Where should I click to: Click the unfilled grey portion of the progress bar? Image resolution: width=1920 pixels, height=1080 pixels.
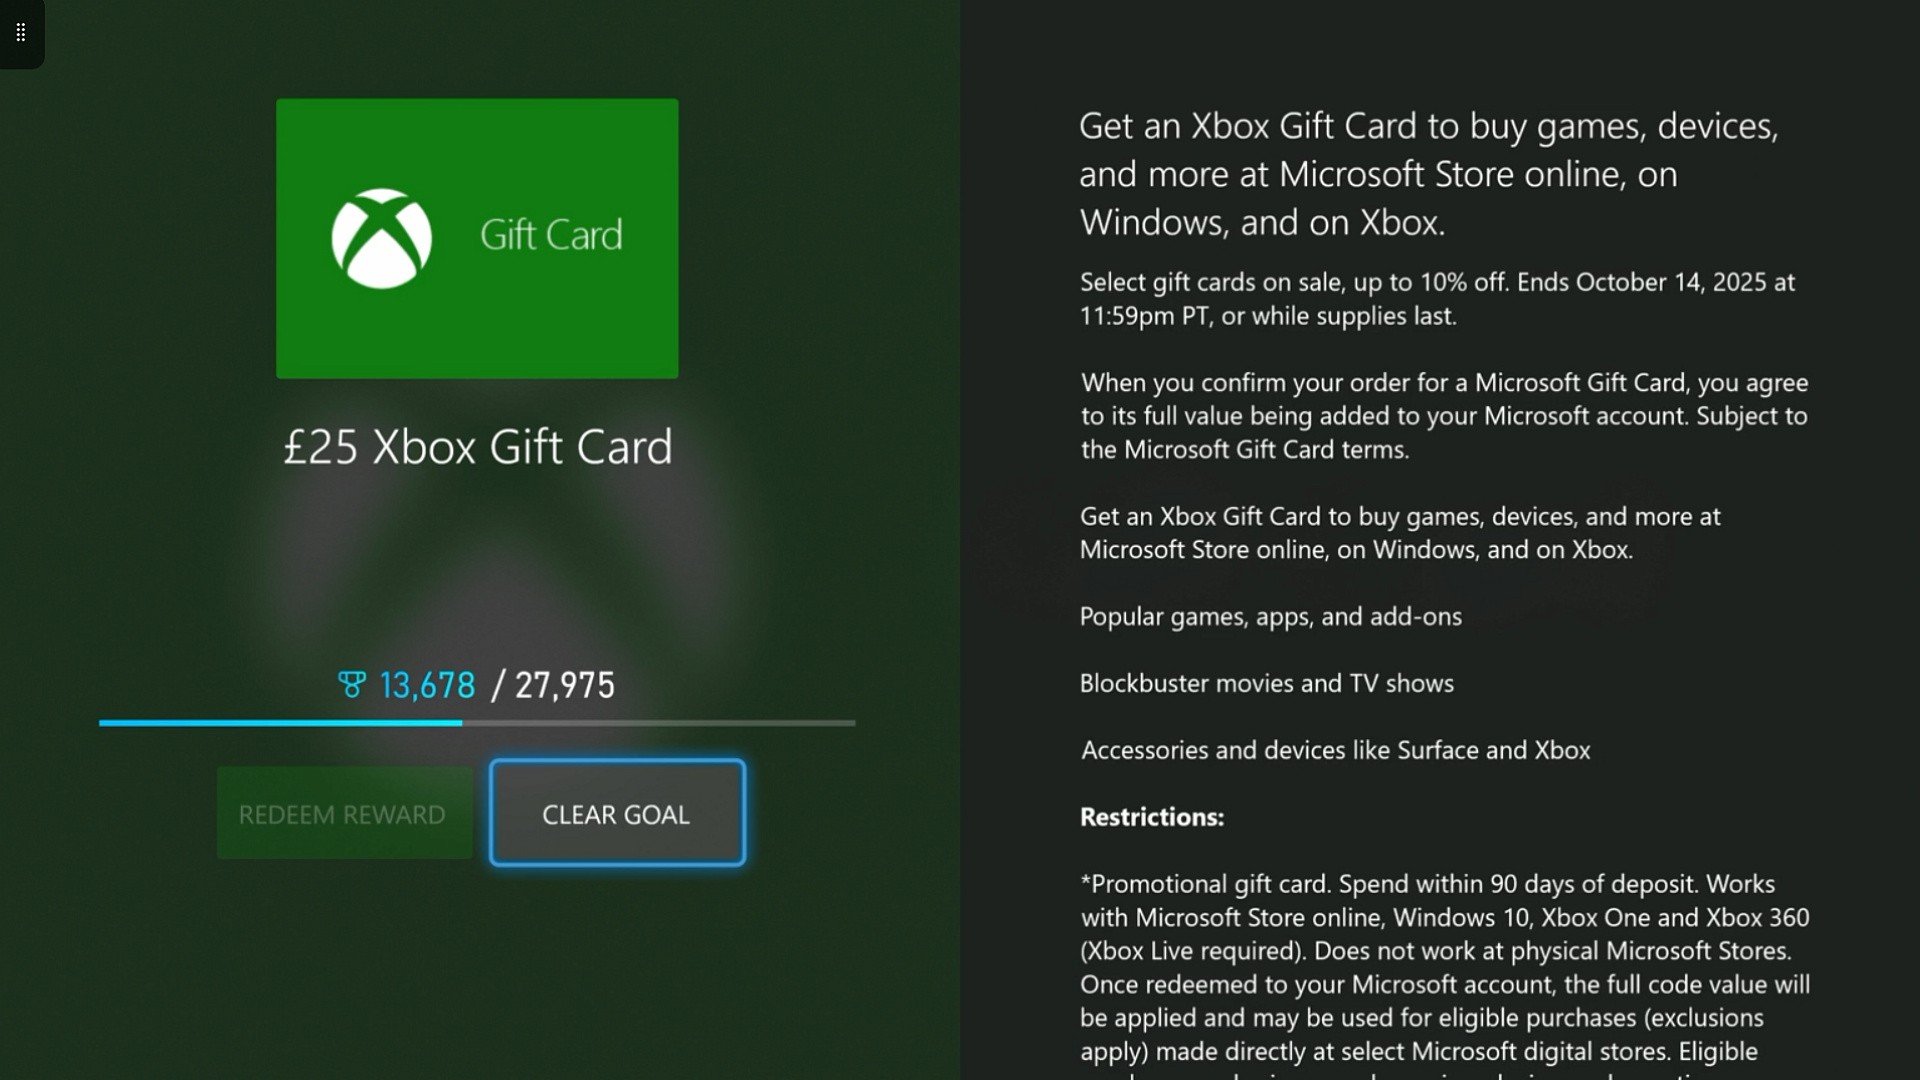[x=658, y=722]
